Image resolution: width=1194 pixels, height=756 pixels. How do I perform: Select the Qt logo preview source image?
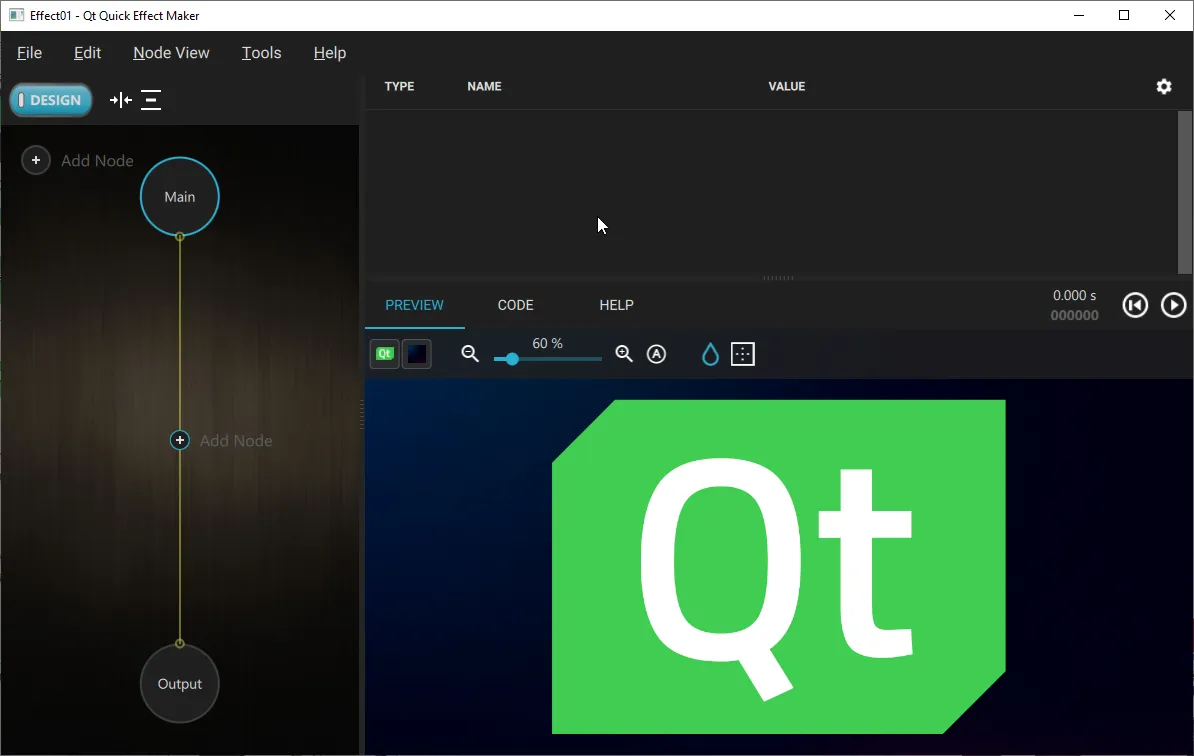(x=384, y=353)
